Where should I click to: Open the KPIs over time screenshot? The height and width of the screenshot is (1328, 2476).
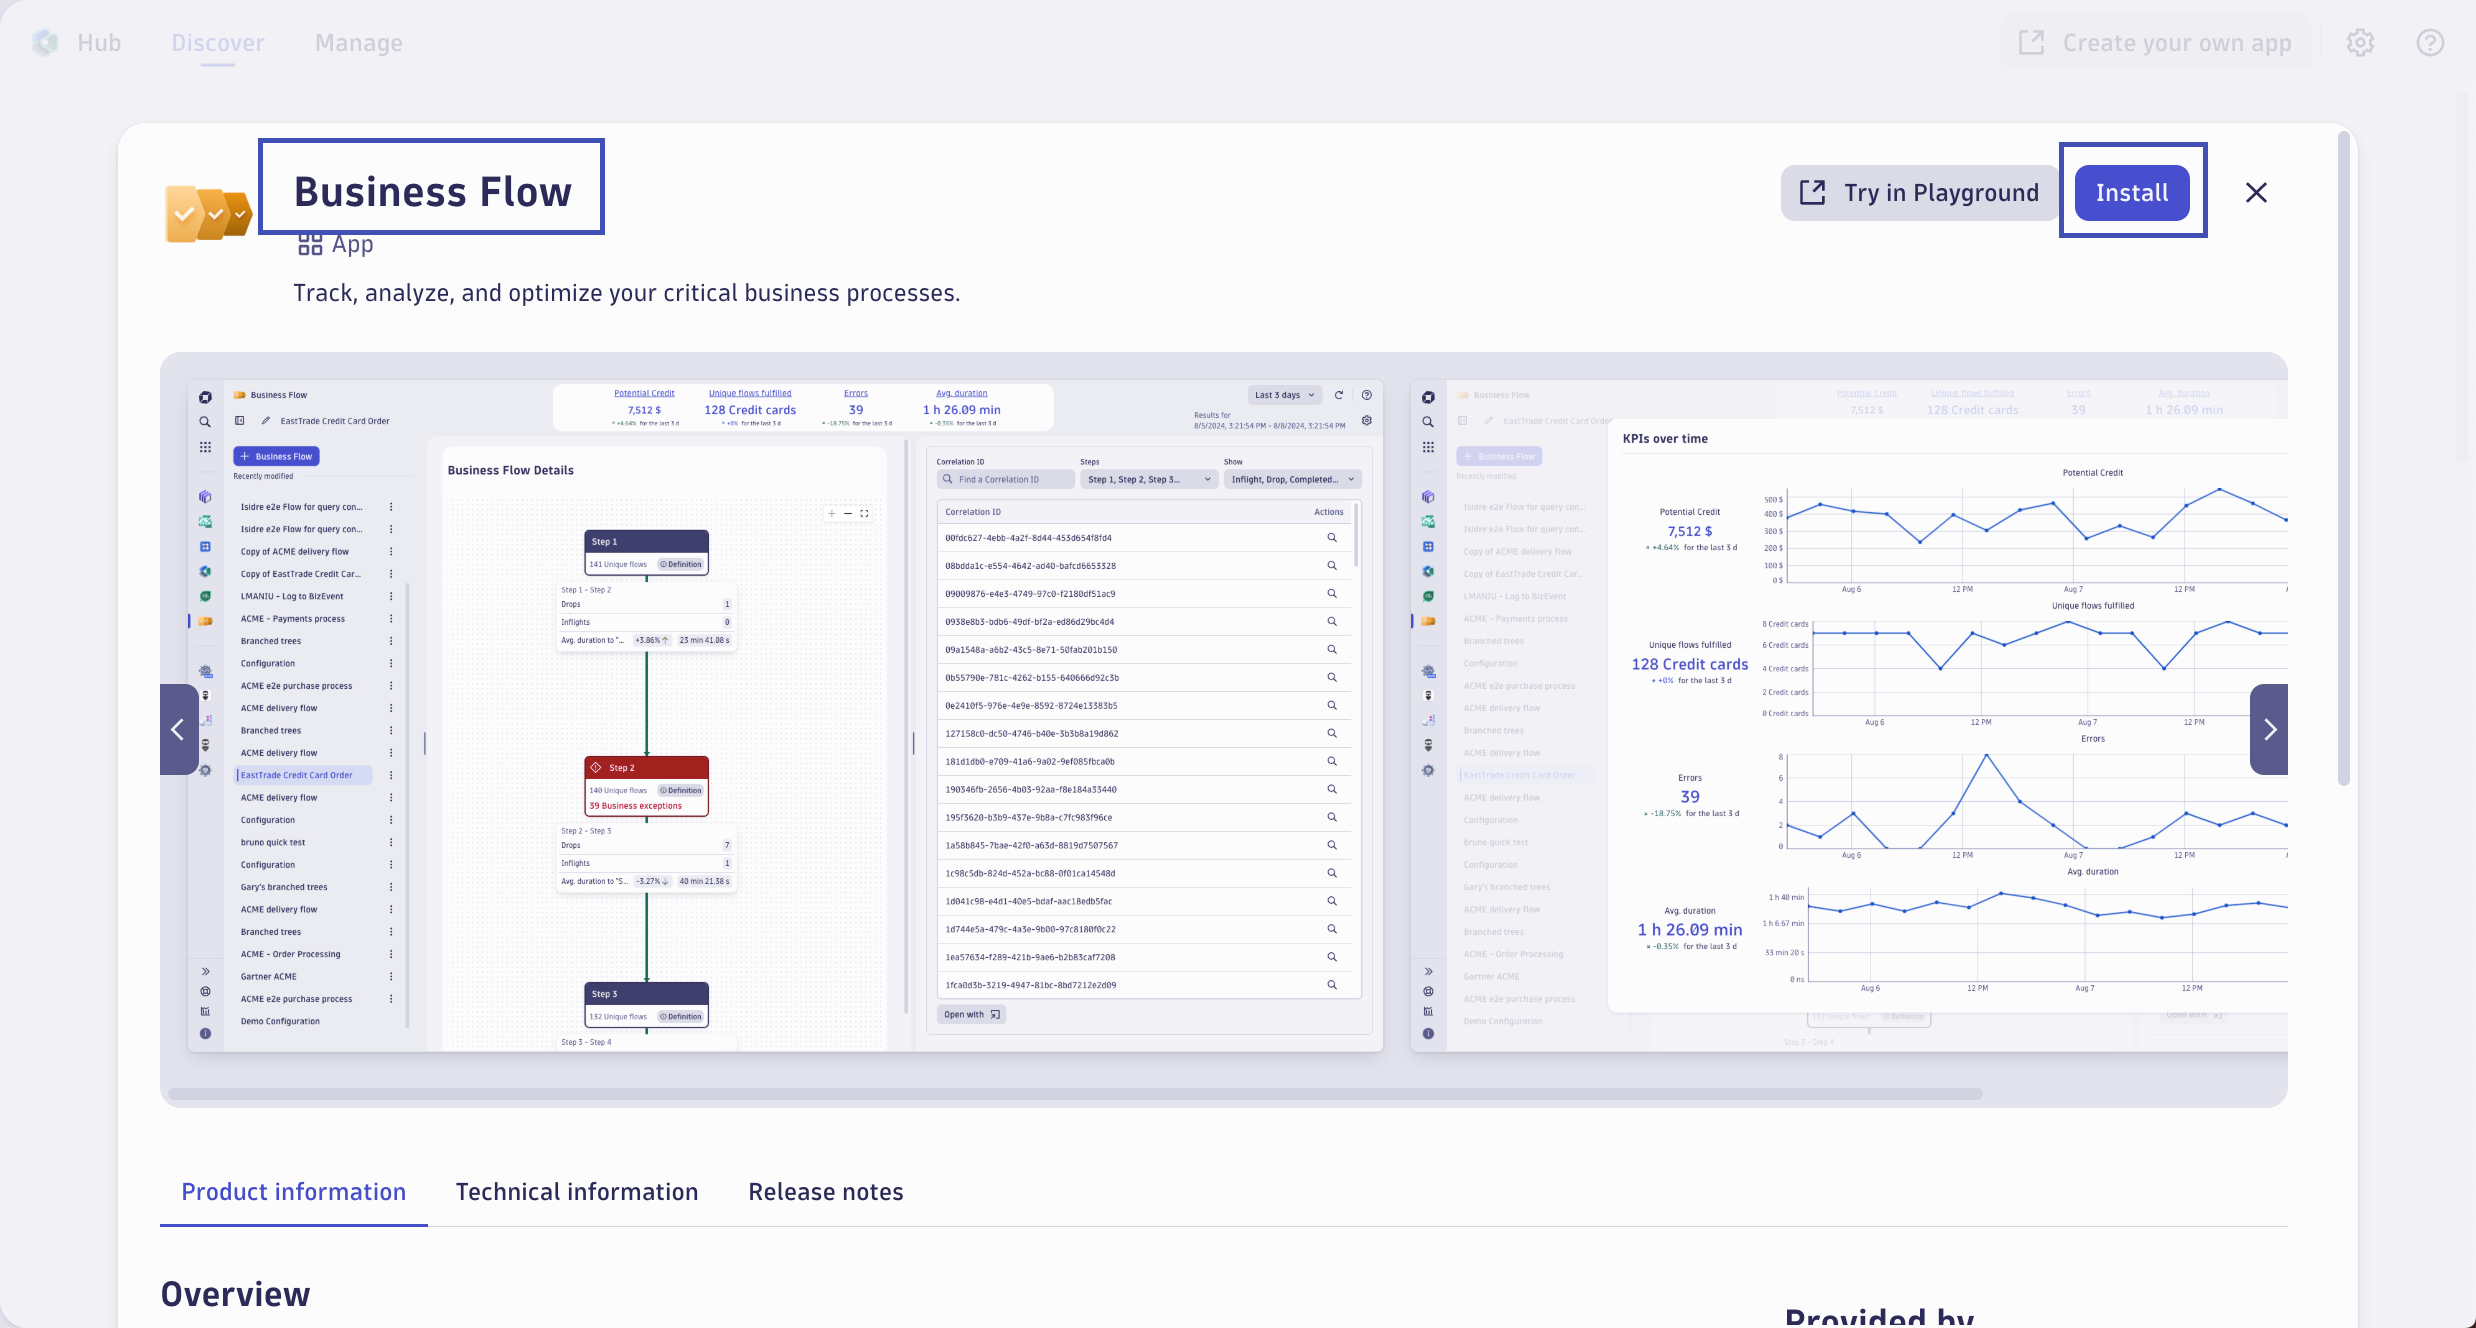point(1849,715)
